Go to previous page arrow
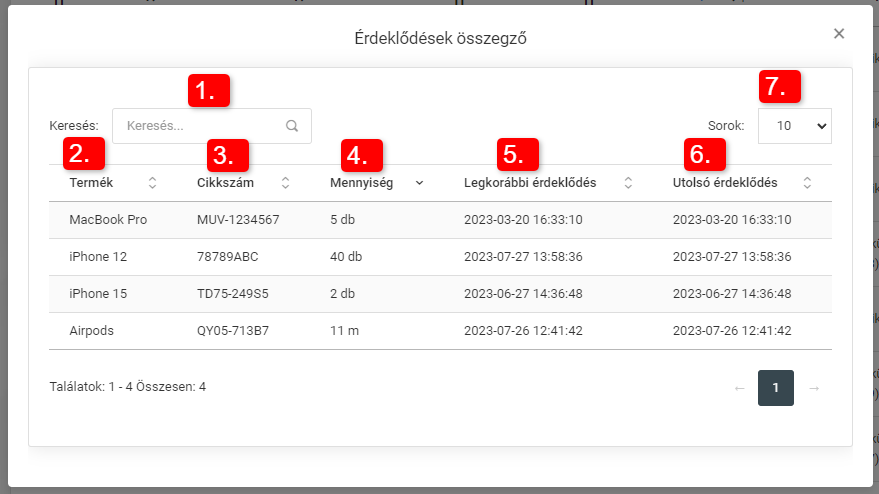The image size is (879, 494). point(739,388)
